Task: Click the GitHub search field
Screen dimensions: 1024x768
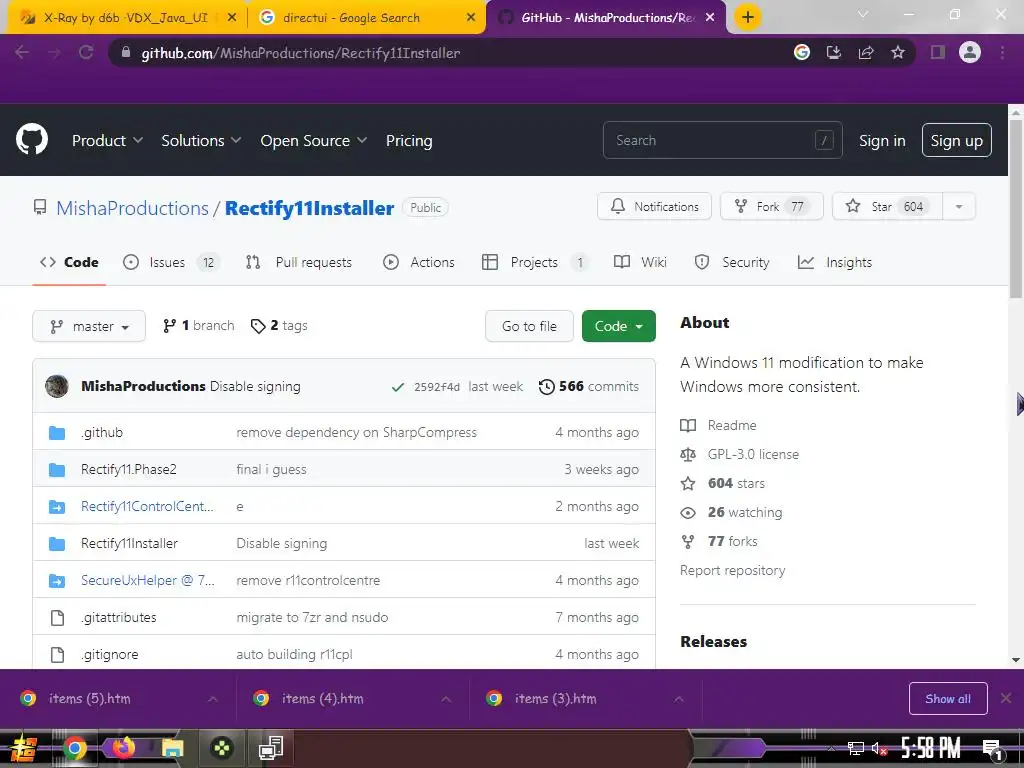Action: 722,140
